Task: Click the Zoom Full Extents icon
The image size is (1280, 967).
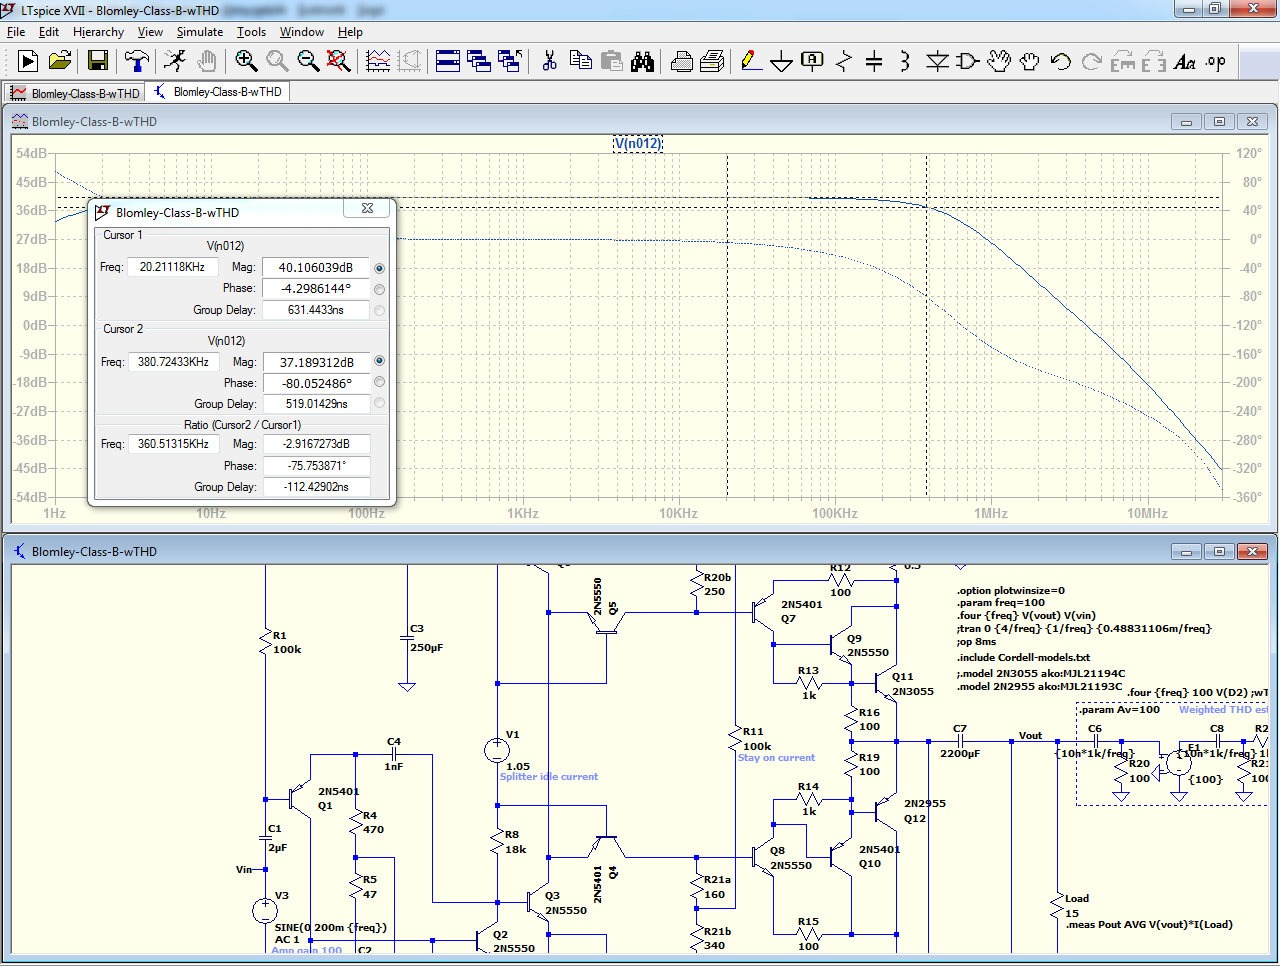Action: [x=339, y=61]
